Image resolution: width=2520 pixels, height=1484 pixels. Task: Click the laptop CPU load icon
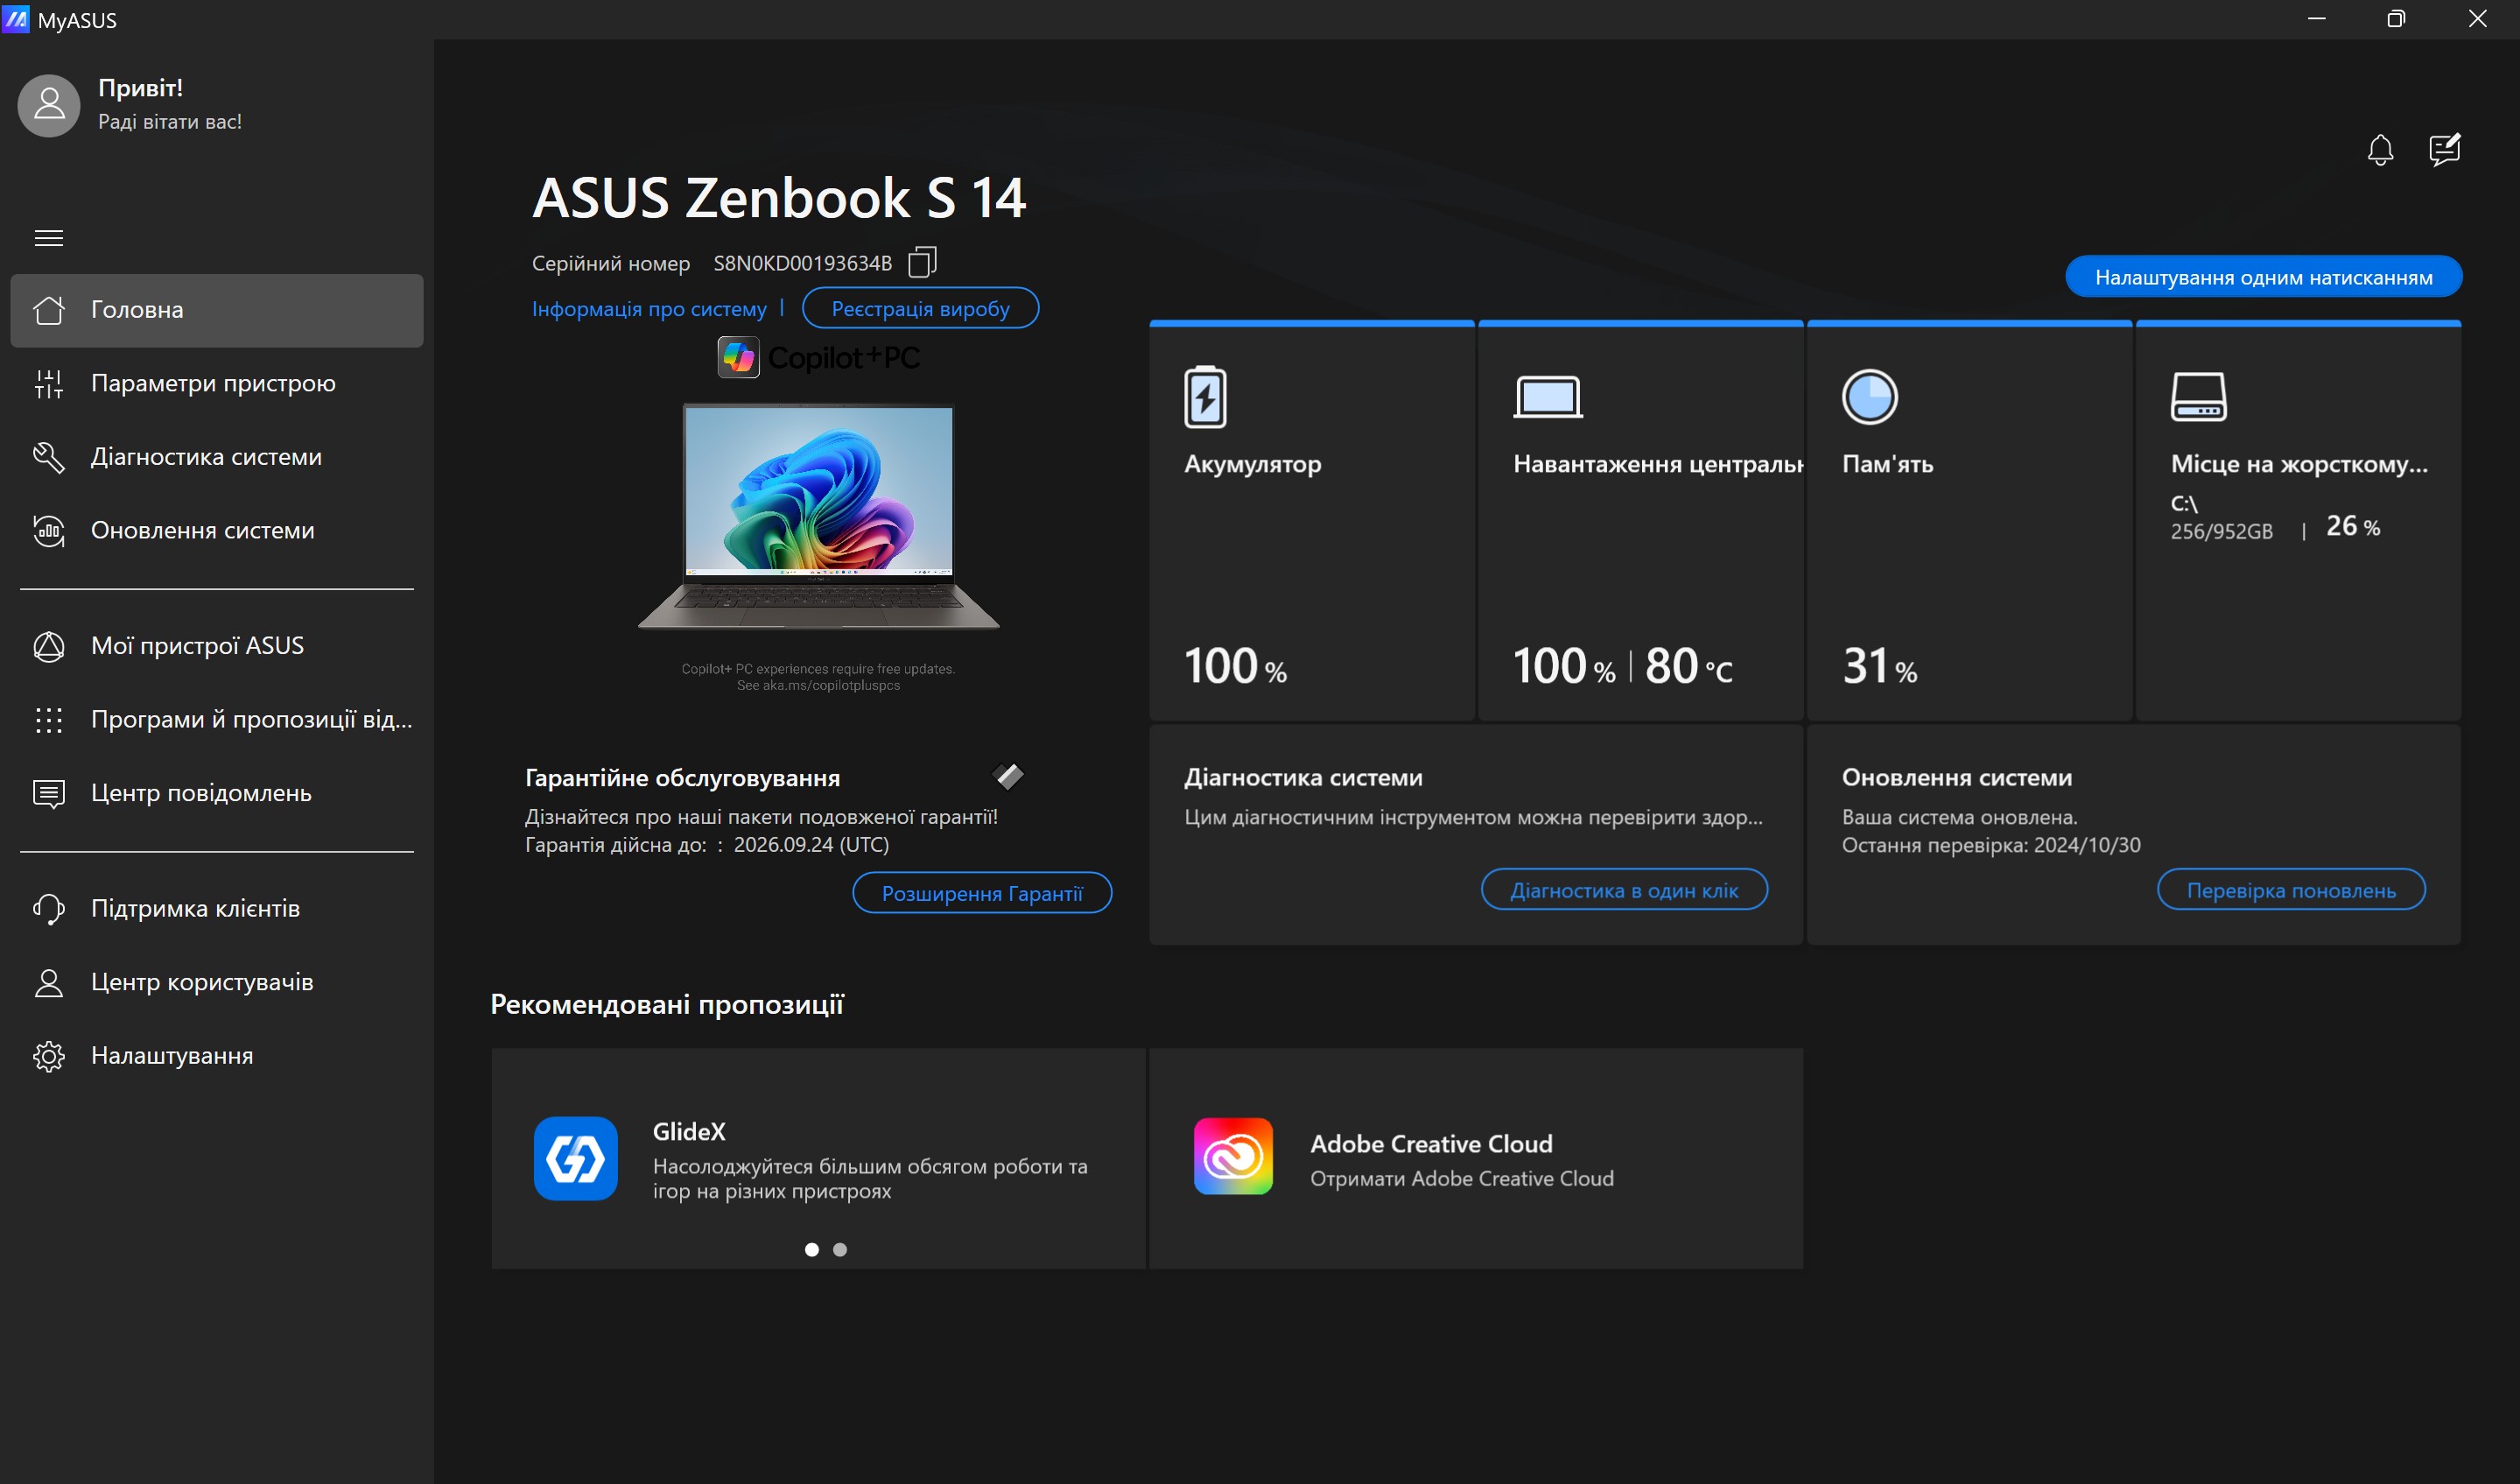click(1548, 397)
